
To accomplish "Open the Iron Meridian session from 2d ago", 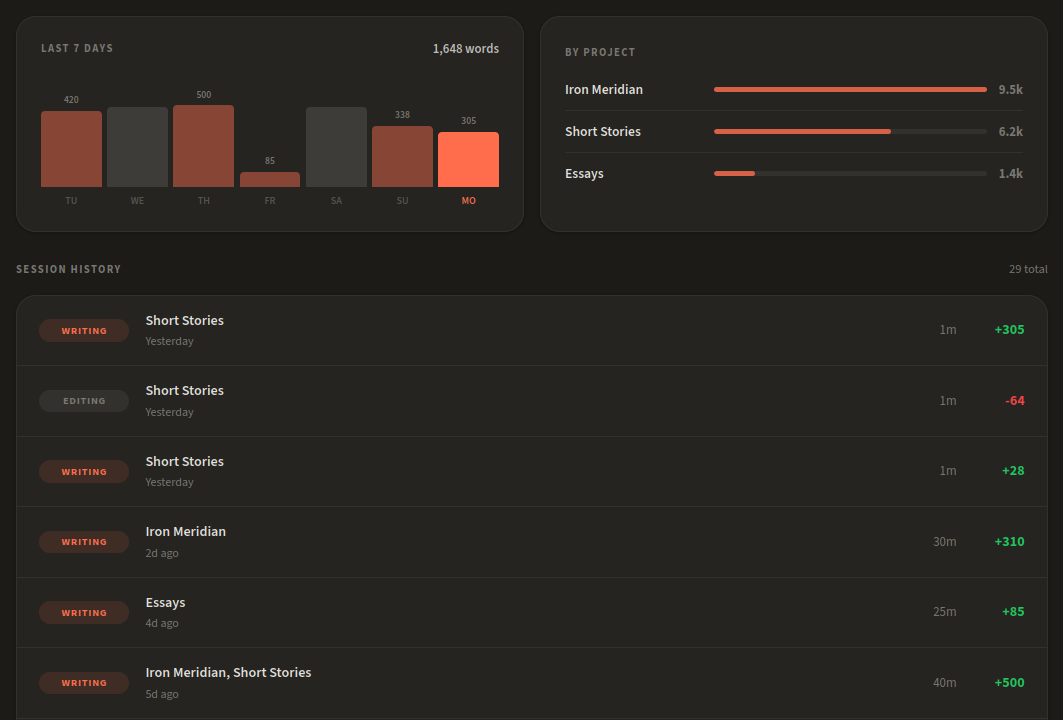I will coord(532,542).
